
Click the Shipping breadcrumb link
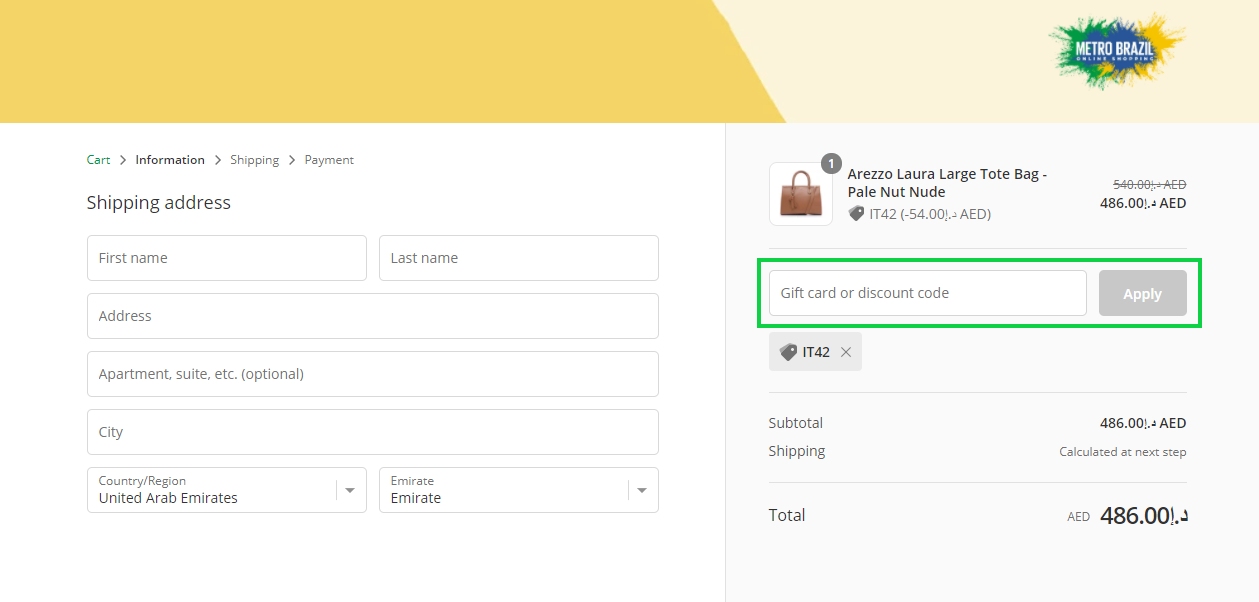click(x=255, y=159)
